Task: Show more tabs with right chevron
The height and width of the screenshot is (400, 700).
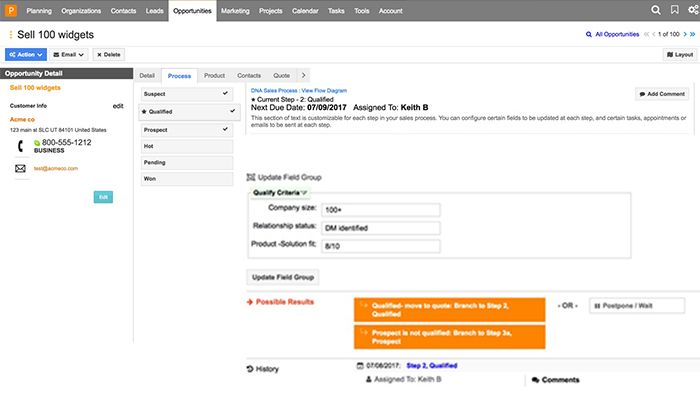Action: (x=303, y=75)
